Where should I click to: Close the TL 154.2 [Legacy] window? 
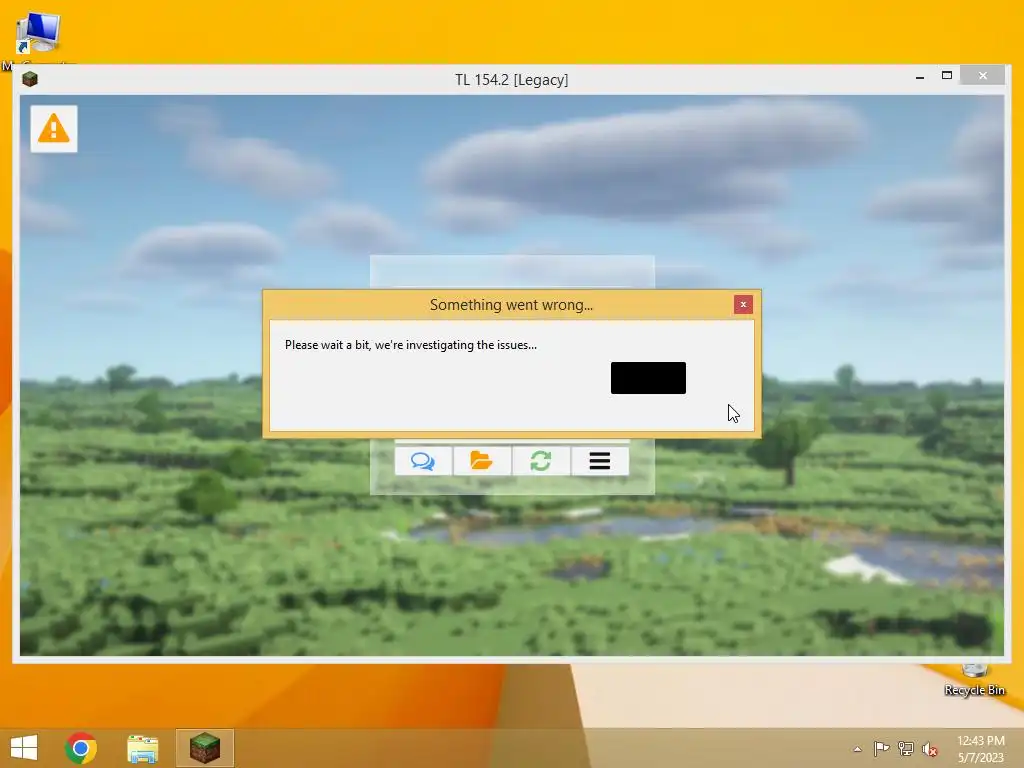(x=983, y=76)
